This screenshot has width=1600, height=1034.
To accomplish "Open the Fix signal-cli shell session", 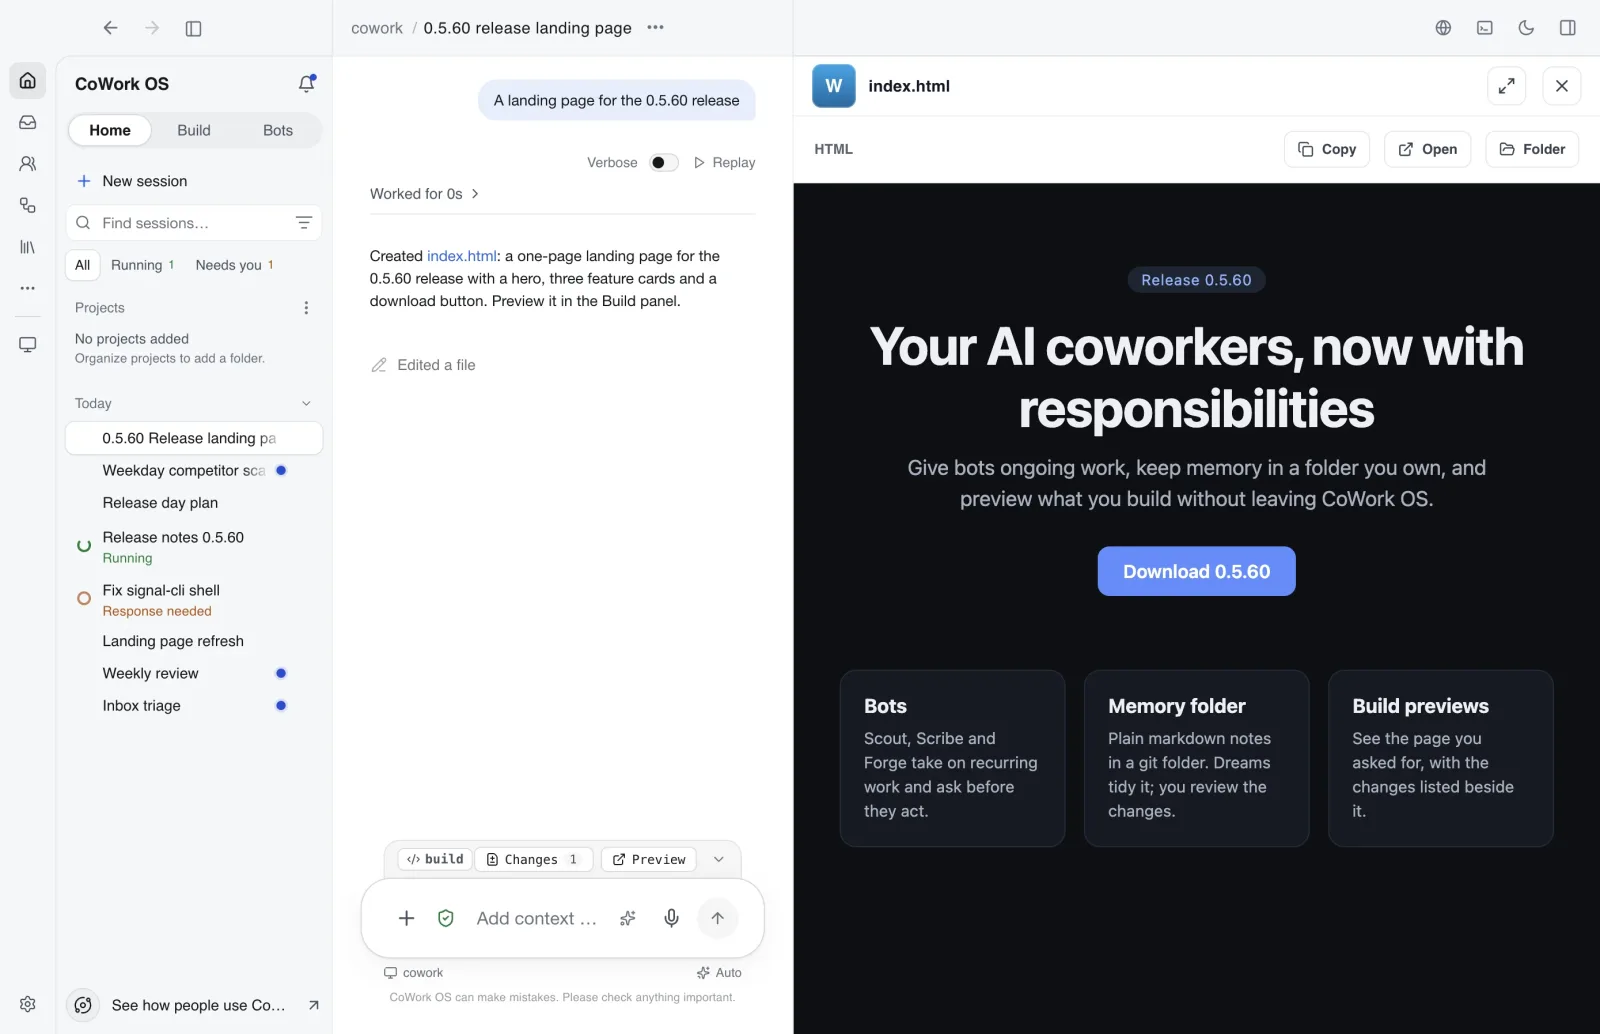I will pos(194,599).
